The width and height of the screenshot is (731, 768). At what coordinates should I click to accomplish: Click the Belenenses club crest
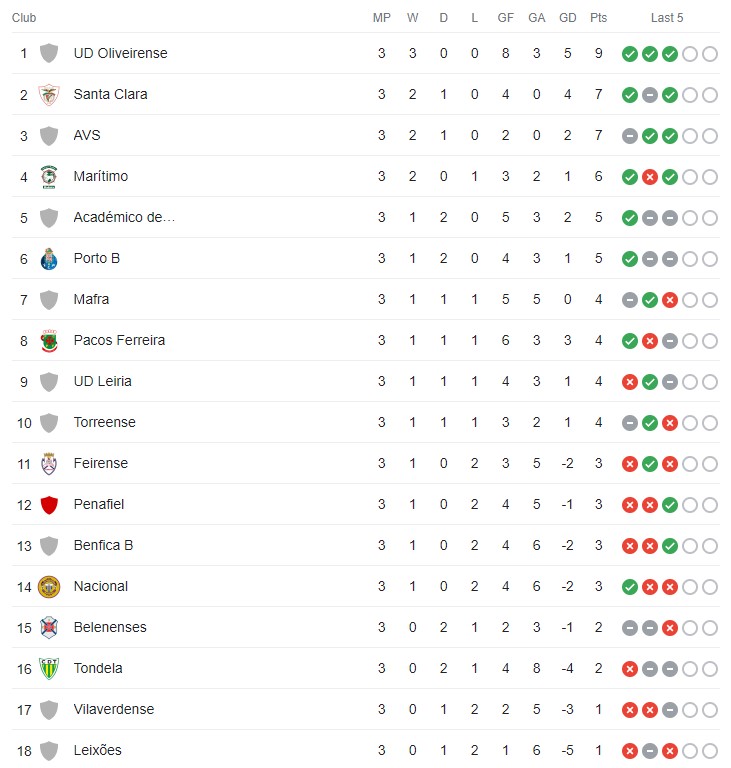pyautogui.click(x=48, y=628)
